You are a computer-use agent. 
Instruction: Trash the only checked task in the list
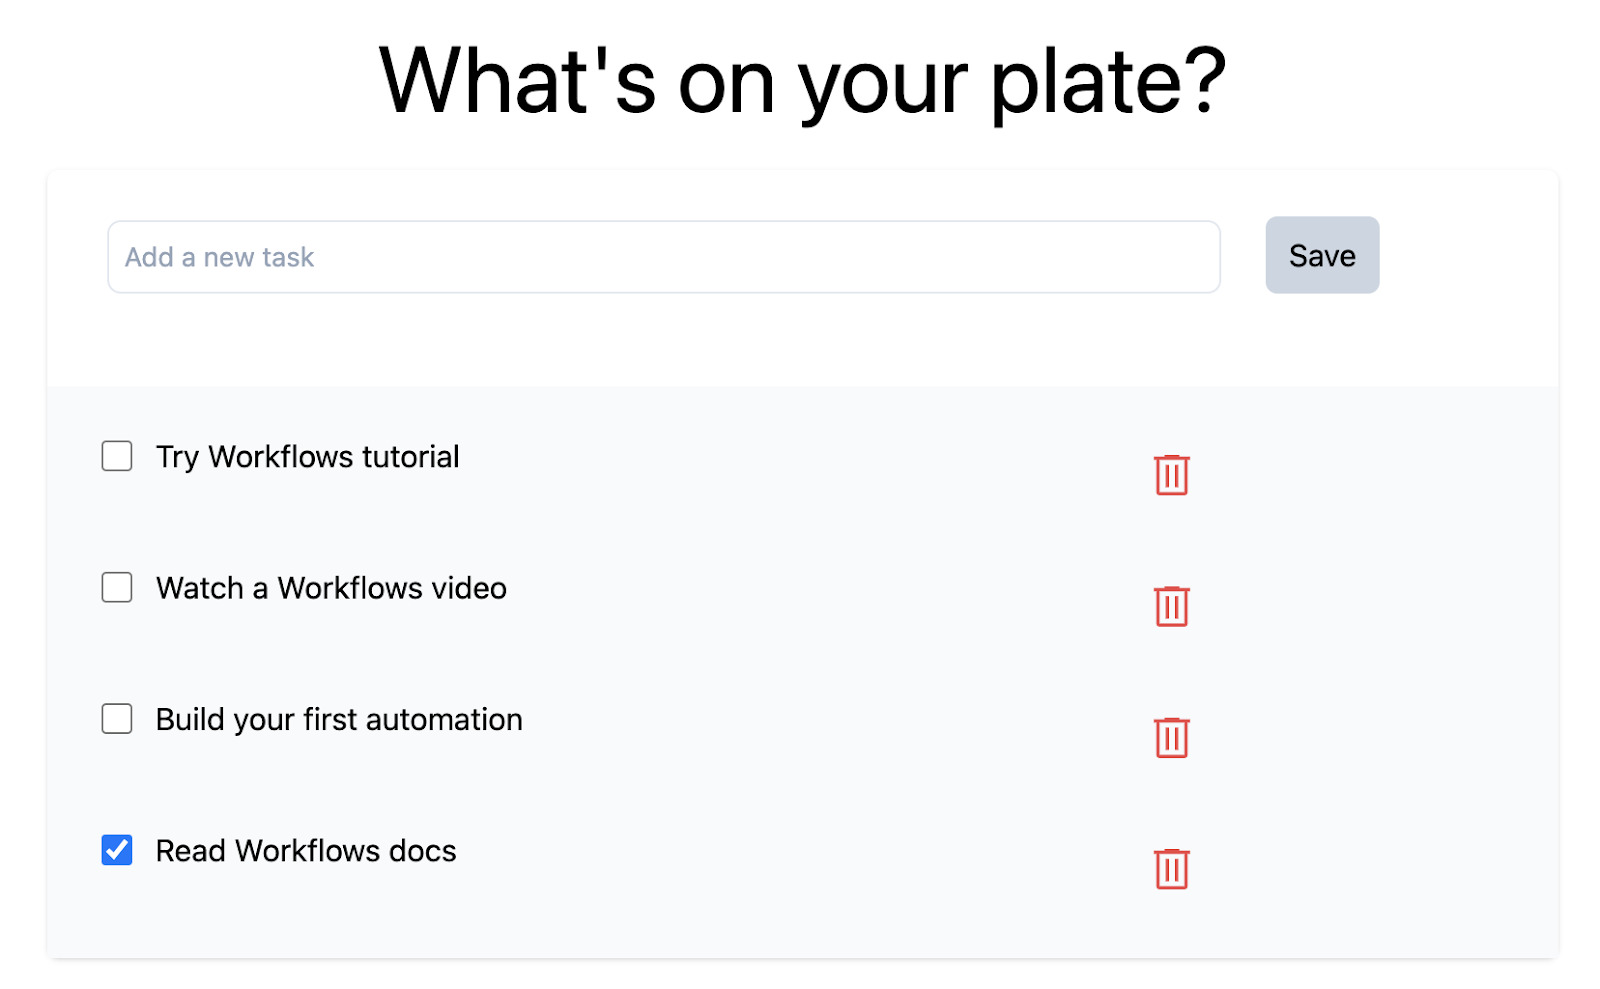(x=1171, y=869)
